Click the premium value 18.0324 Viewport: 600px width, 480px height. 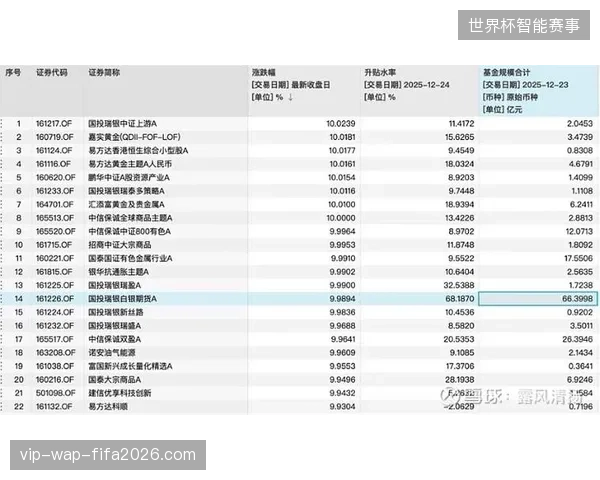tap(459, 164)
